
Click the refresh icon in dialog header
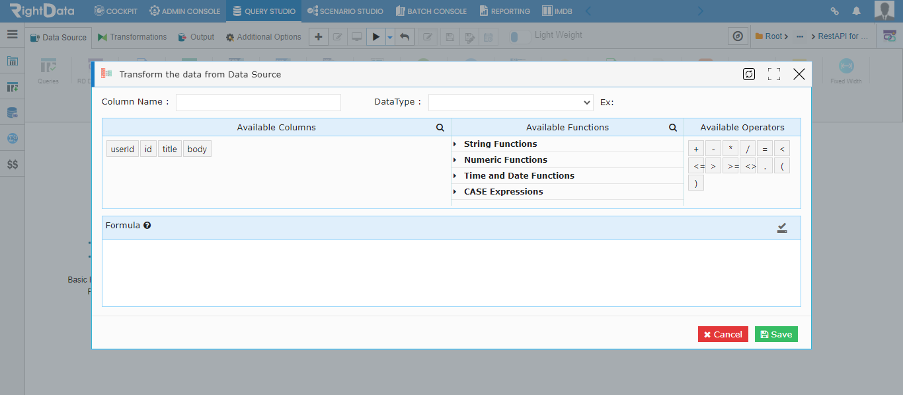tap(749, 74)
